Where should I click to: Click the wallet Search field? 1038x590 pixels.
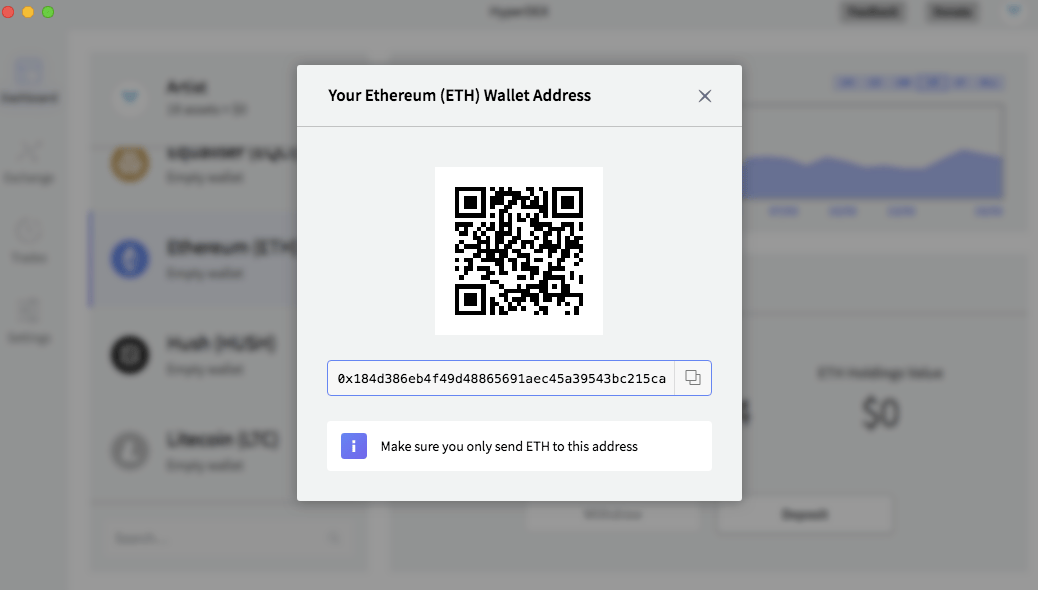click(228, 538)
